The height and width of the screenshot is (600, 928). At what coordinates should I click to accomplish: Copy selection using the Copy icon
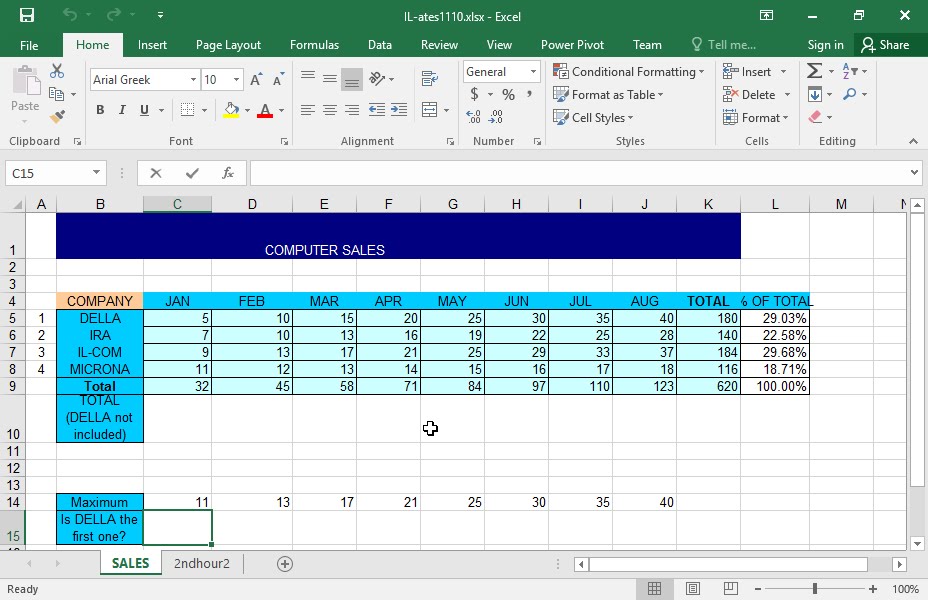pyautogui.click(x=57, y=93)
